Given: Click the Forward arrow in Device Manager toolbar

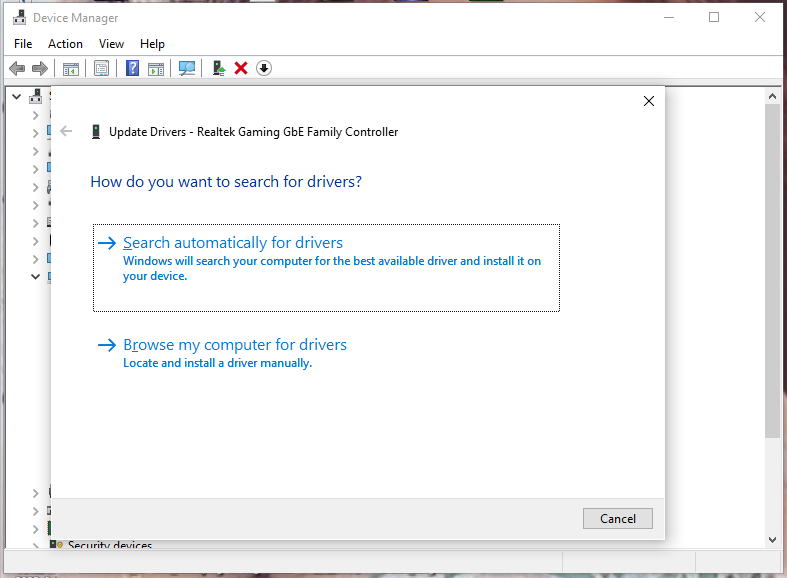Looking at the screenshot, I should tap(40, 68).
